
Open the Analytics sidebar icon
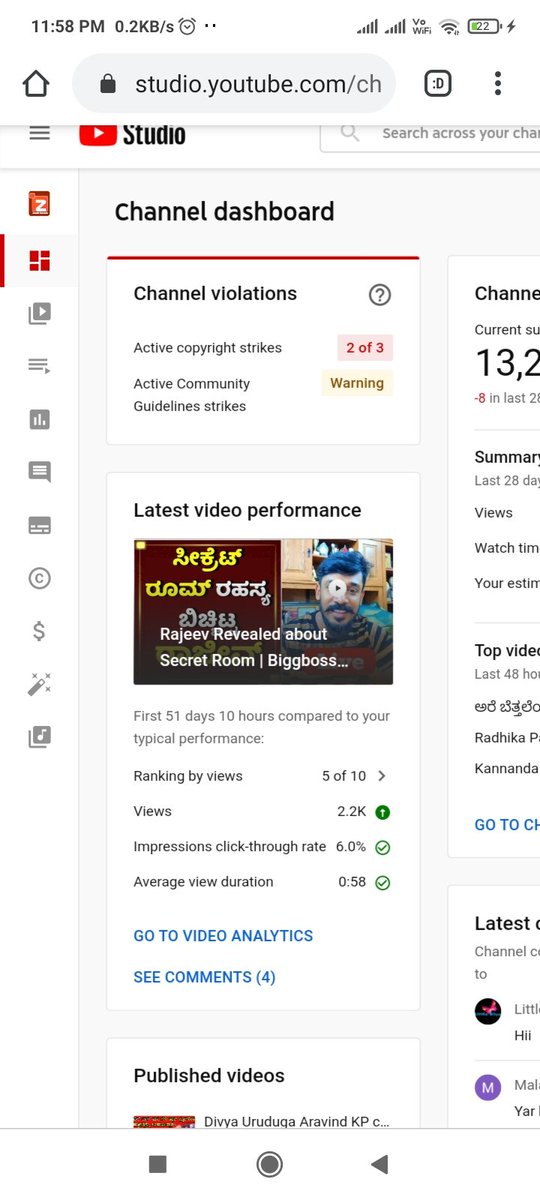click(39, 420)
